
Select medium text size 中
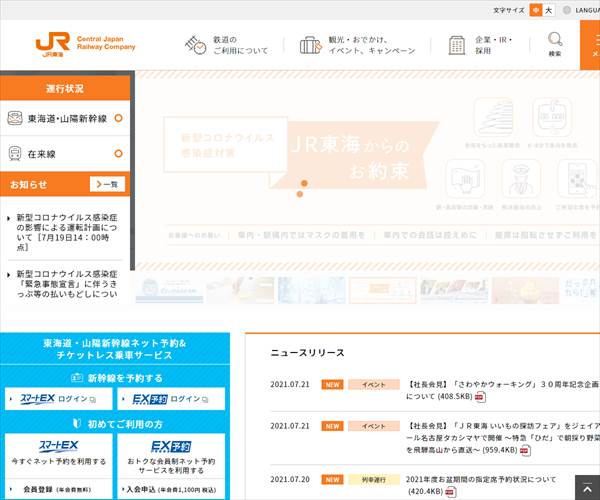tap(536, 10)
